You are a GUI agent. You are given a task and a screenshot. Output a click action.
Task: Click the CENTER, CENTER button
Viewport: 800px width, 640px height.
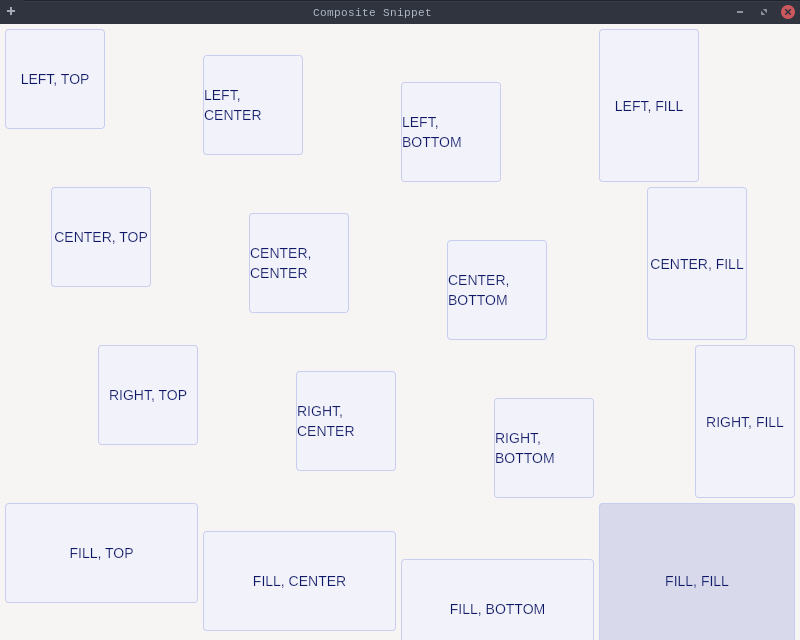[299, 263]
